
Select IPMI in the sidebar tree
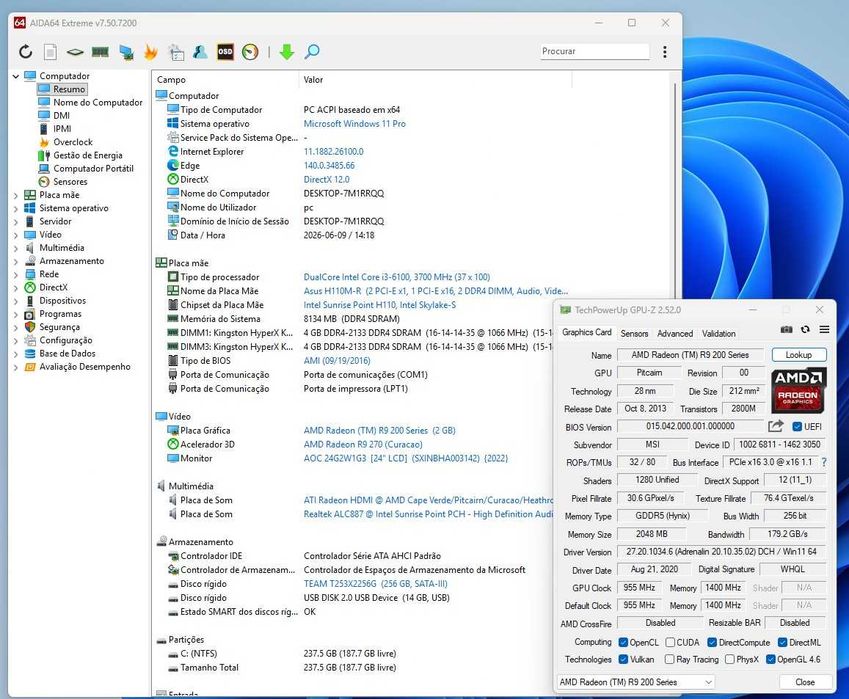62,129
